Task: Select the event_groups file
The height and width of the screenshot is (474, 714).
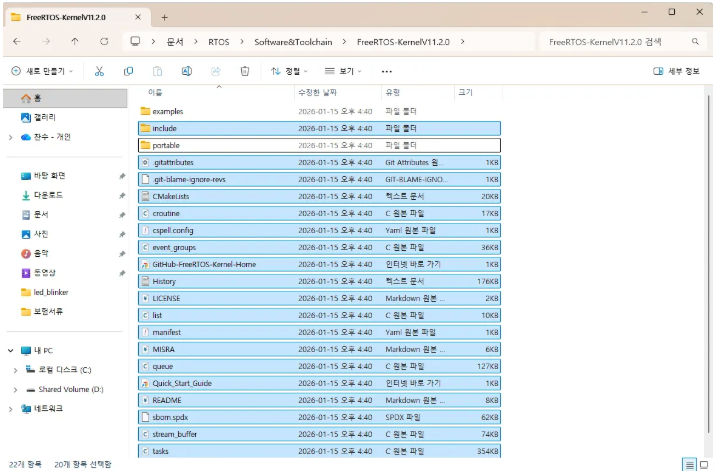Action: 319,247
